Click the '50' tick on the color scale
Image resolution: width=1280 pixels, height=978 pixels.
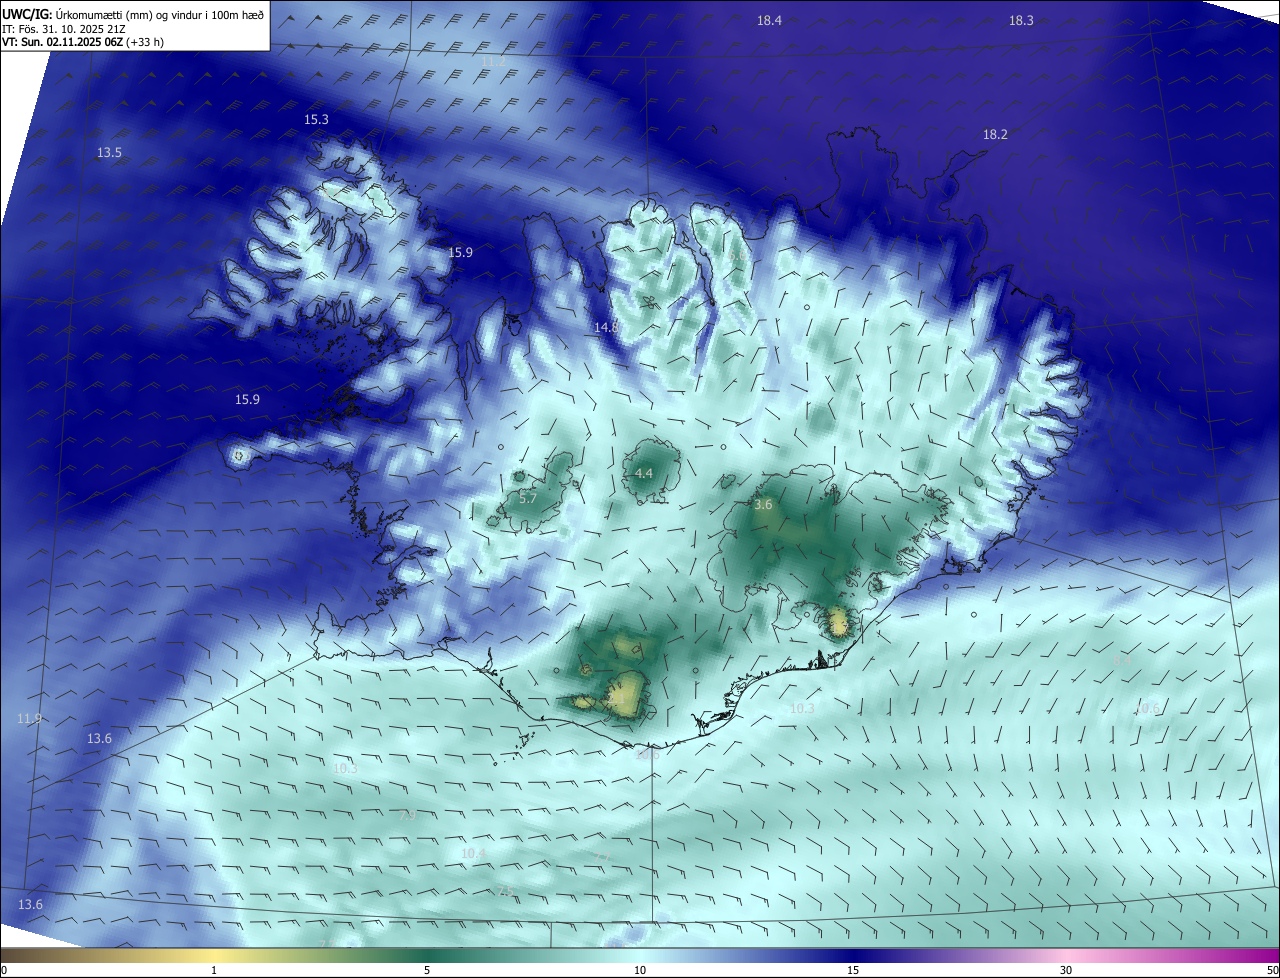tap(1272, 970)
